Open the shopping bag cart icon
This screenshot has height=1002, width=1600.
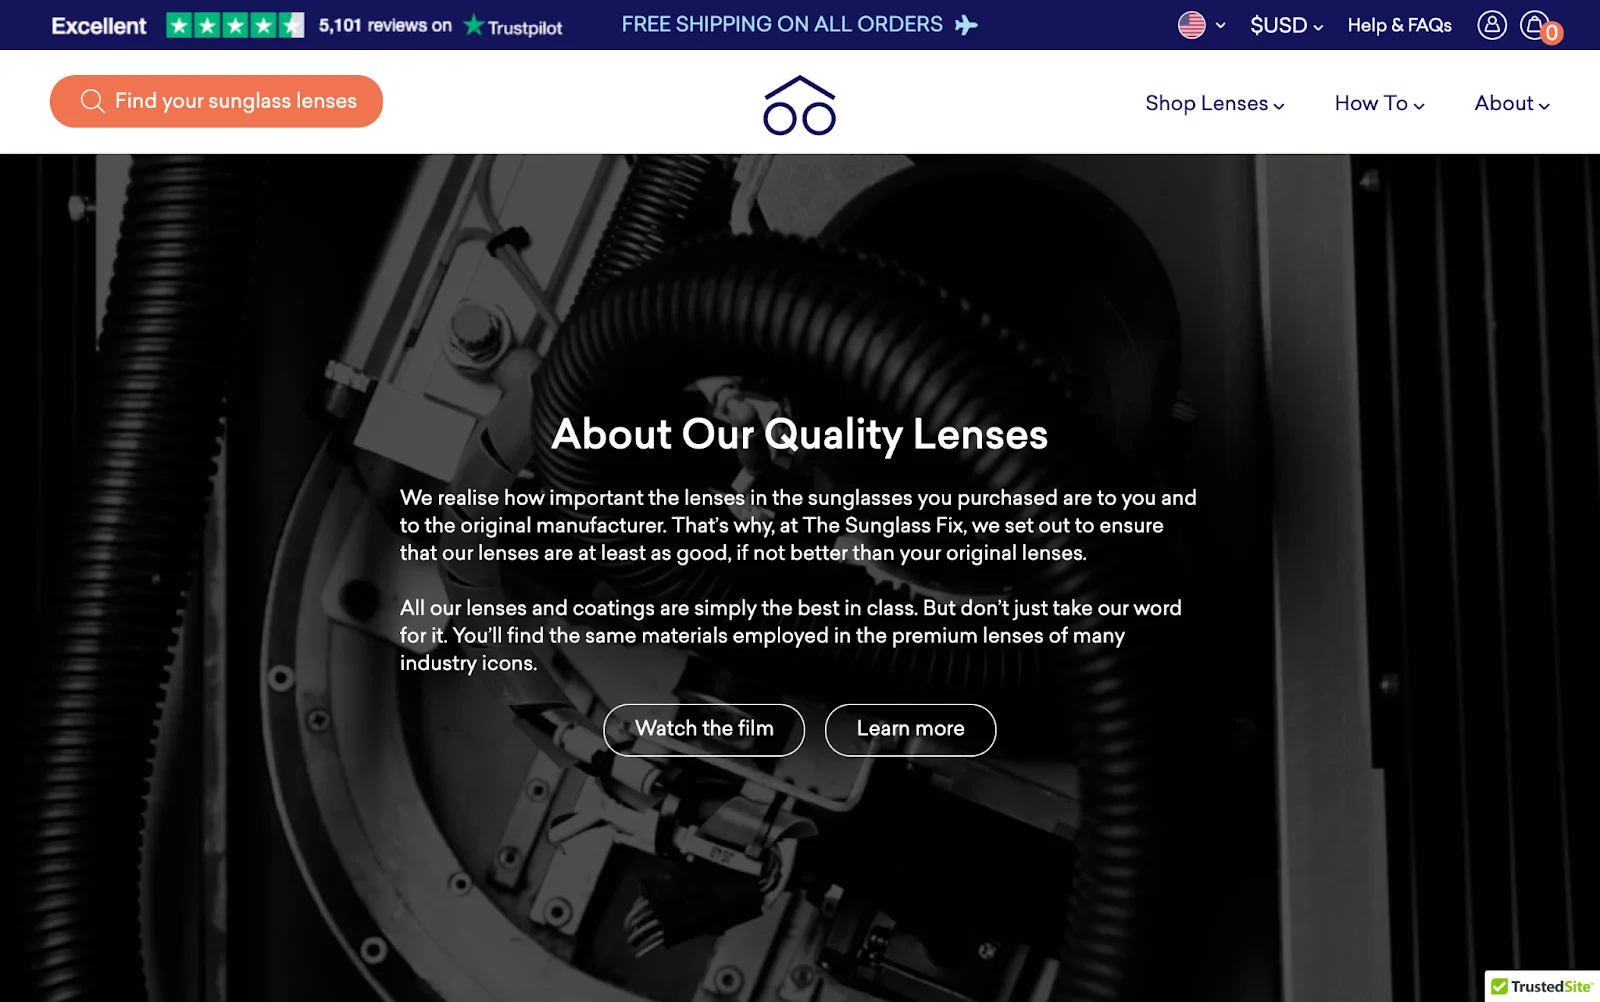pos(1536,25)
